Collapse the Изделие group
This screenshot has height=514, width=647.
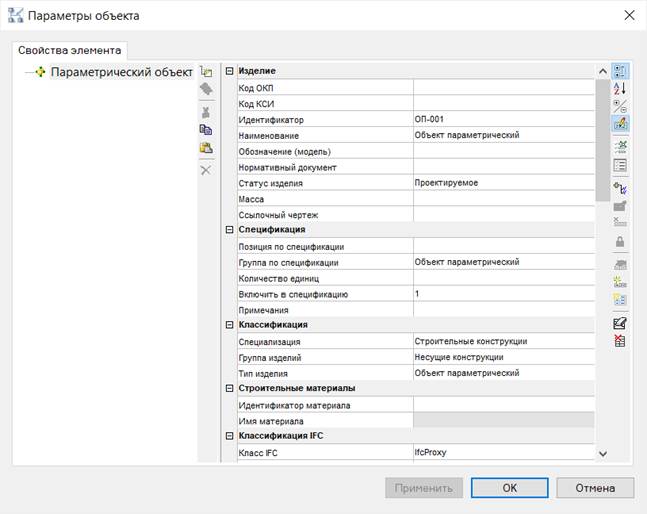(230, 71)
